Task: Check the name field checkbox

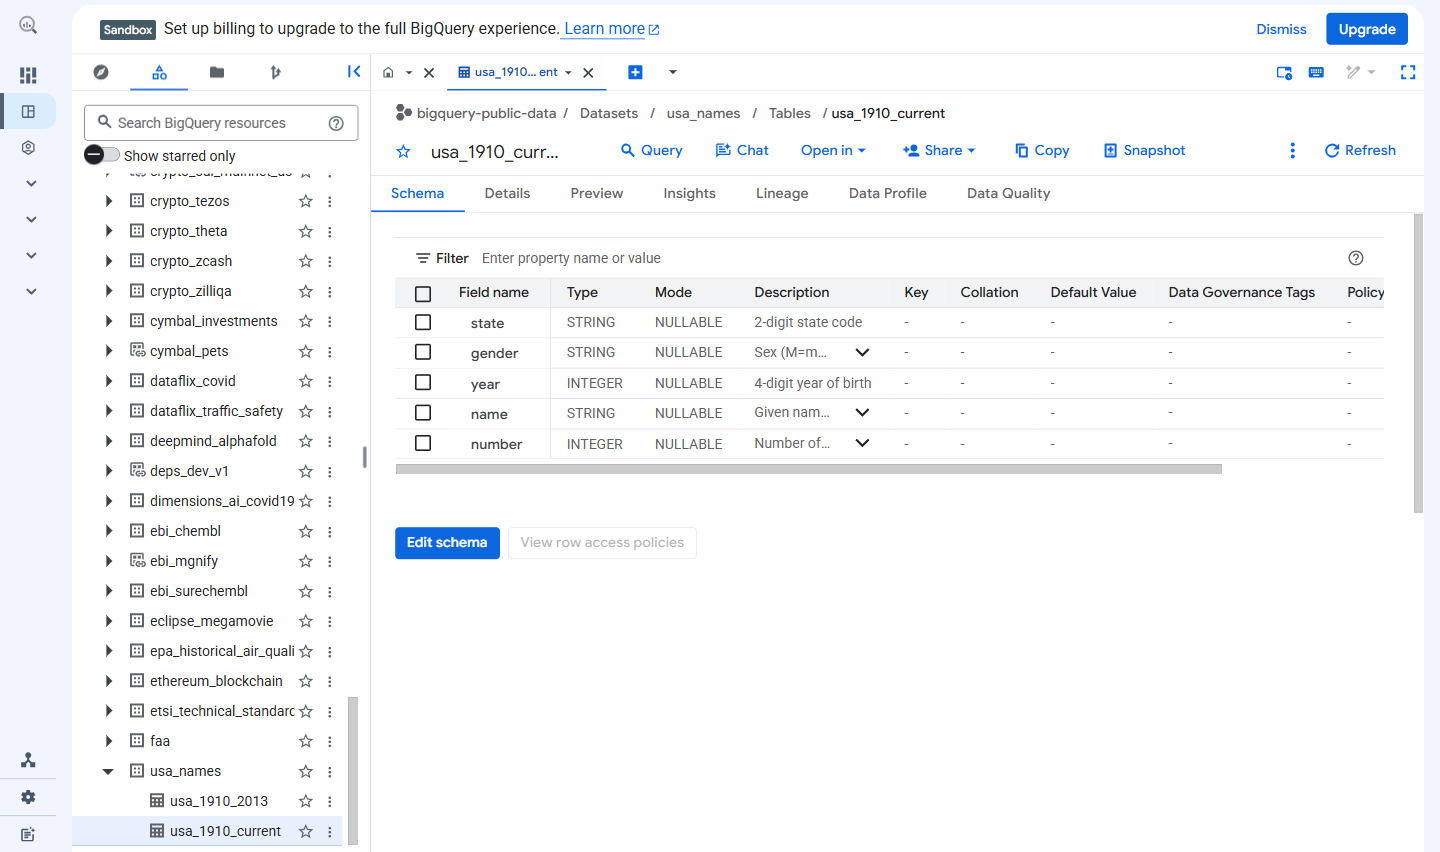Action: [423, 412]
